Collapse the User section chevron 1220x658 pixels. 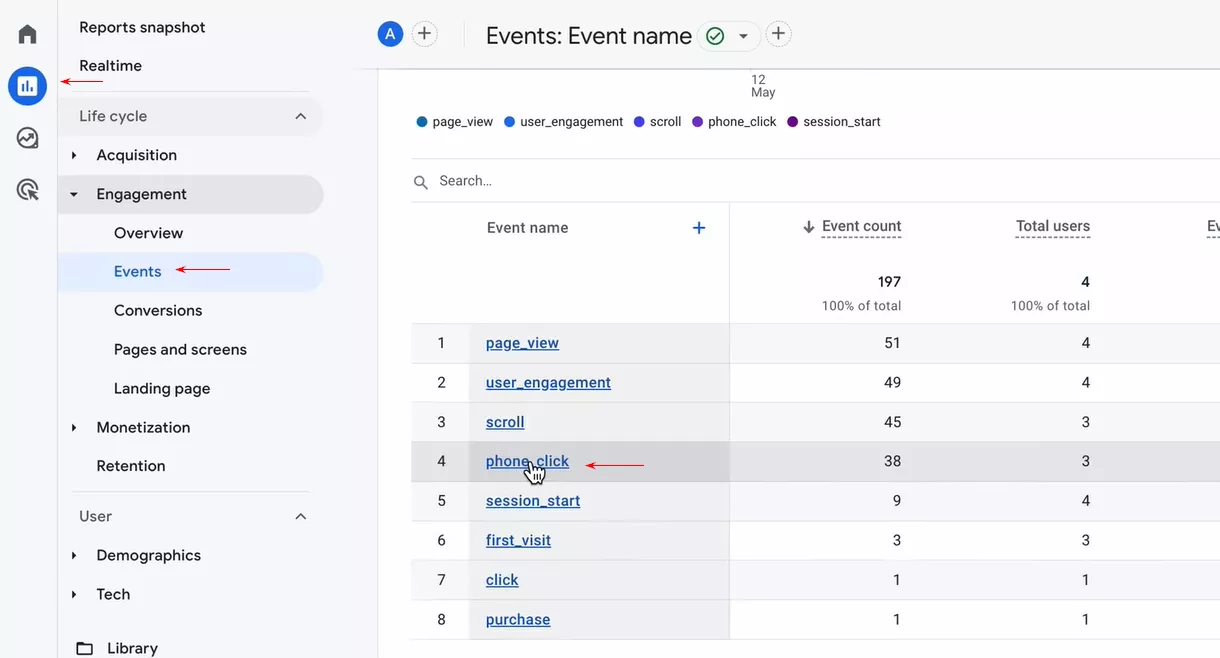(301, 516)
